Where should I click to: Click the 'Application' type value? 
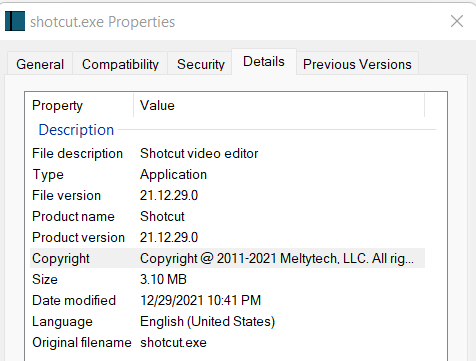[x=173, y=175]
